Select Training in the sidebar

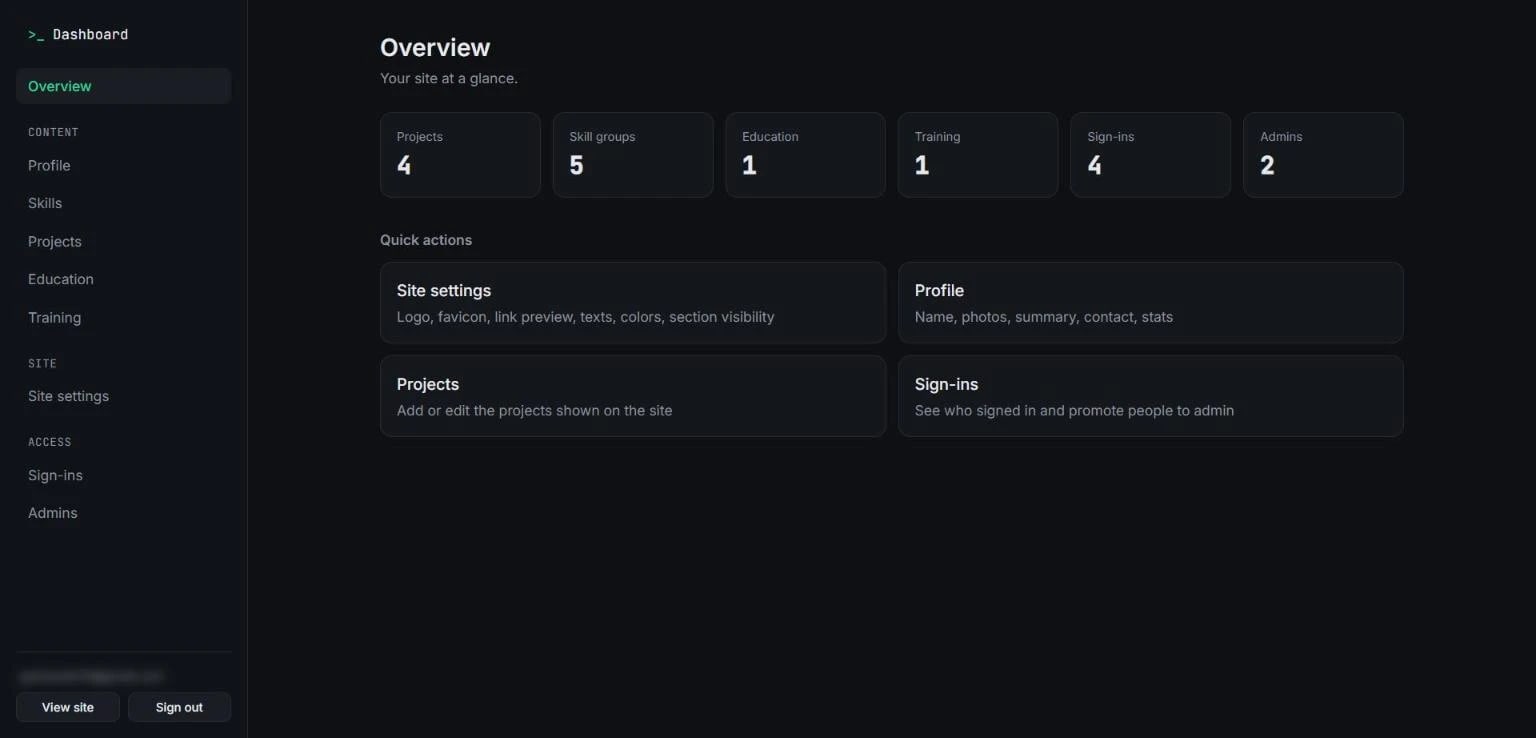tap(55, 317)
